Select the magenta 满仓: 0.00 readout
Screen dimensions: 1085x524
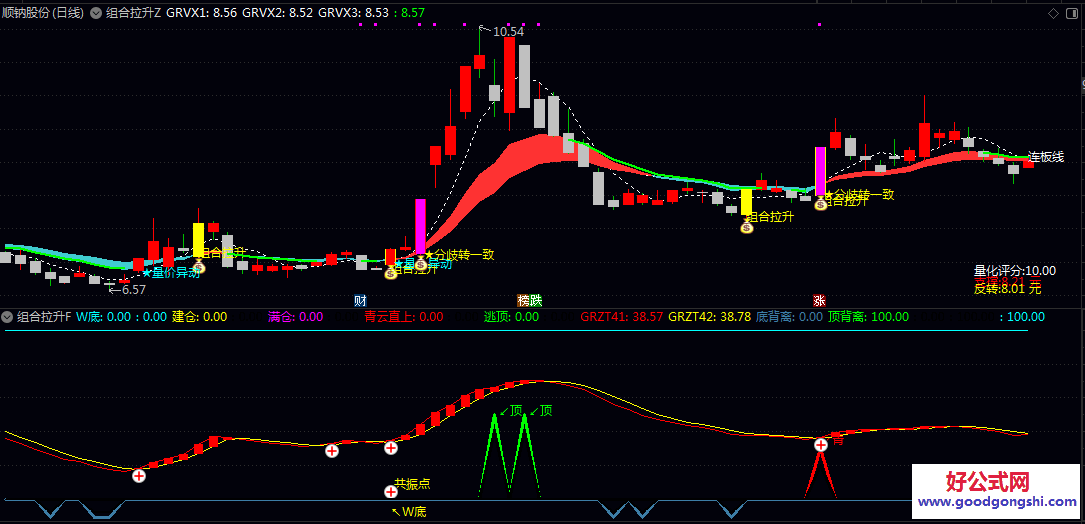pyautogui.click(x=295, y=317)
